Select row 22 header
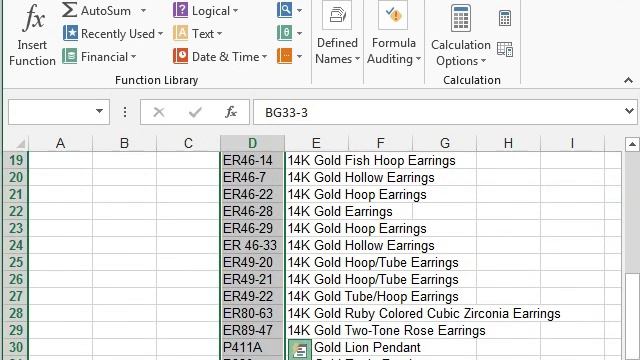The width and height of the screenshot is (640, 360). tap(16, 211)
